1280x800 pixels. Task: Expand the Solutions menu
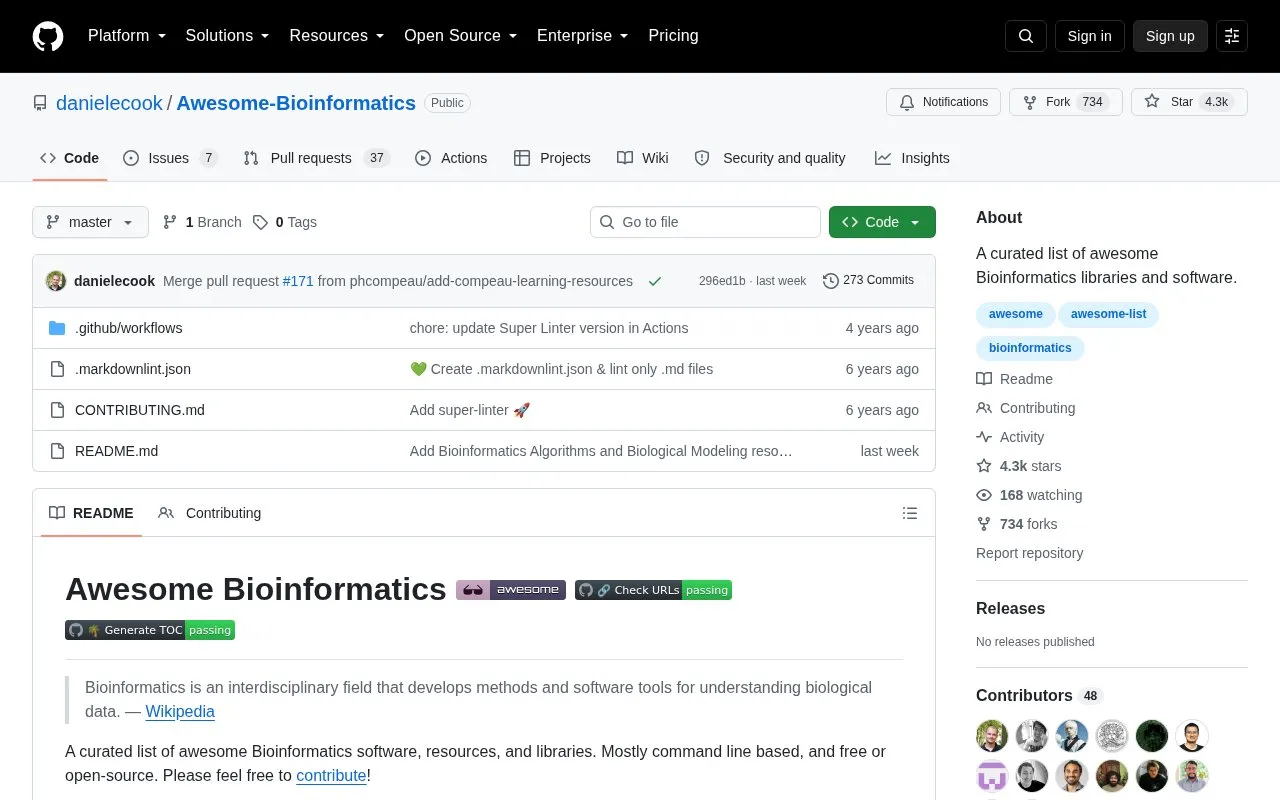click(227, 36)
